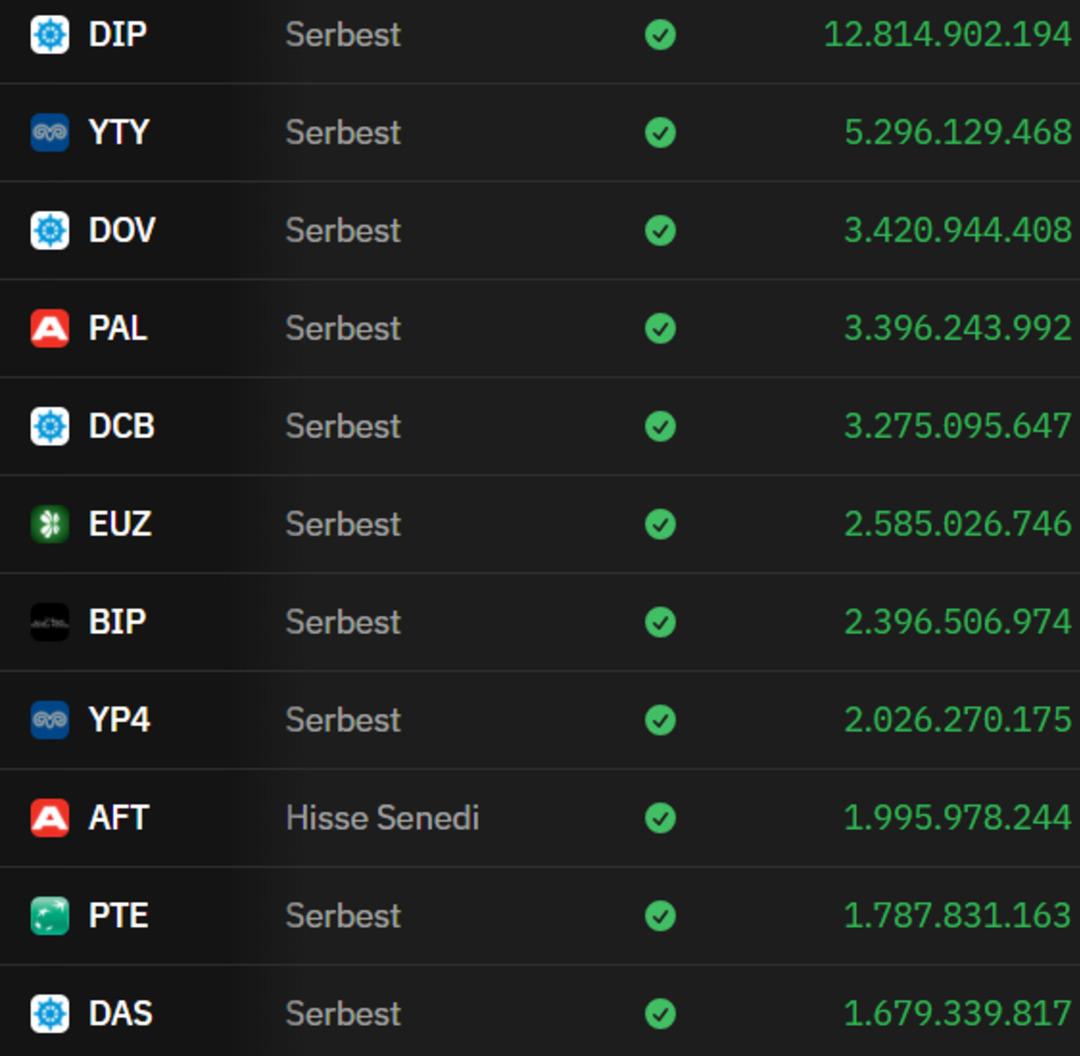Click the green EUZ logo icon
Image resolution: width=1080 pixels, height=1056 pixels.
tap(50, 525)
